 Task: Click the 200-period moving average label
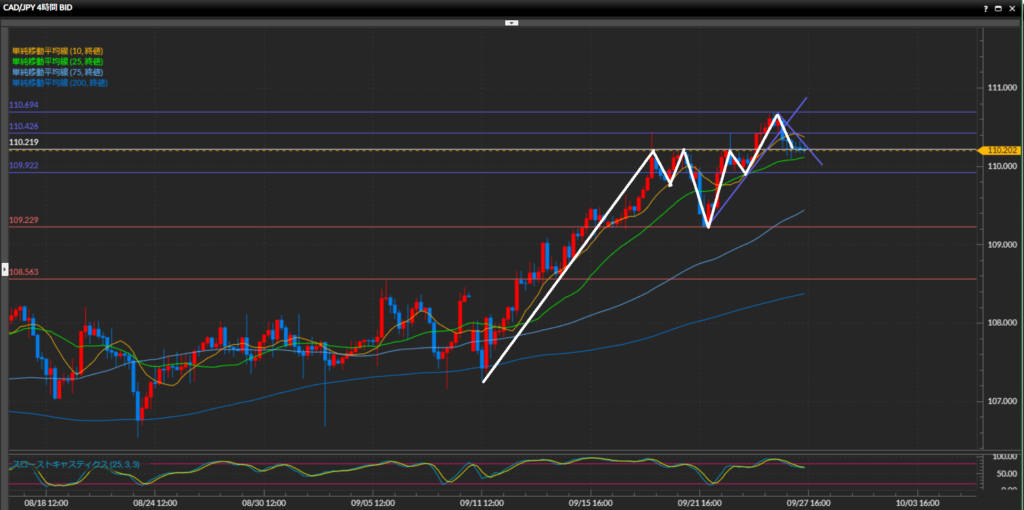click(x=59, y=83)
